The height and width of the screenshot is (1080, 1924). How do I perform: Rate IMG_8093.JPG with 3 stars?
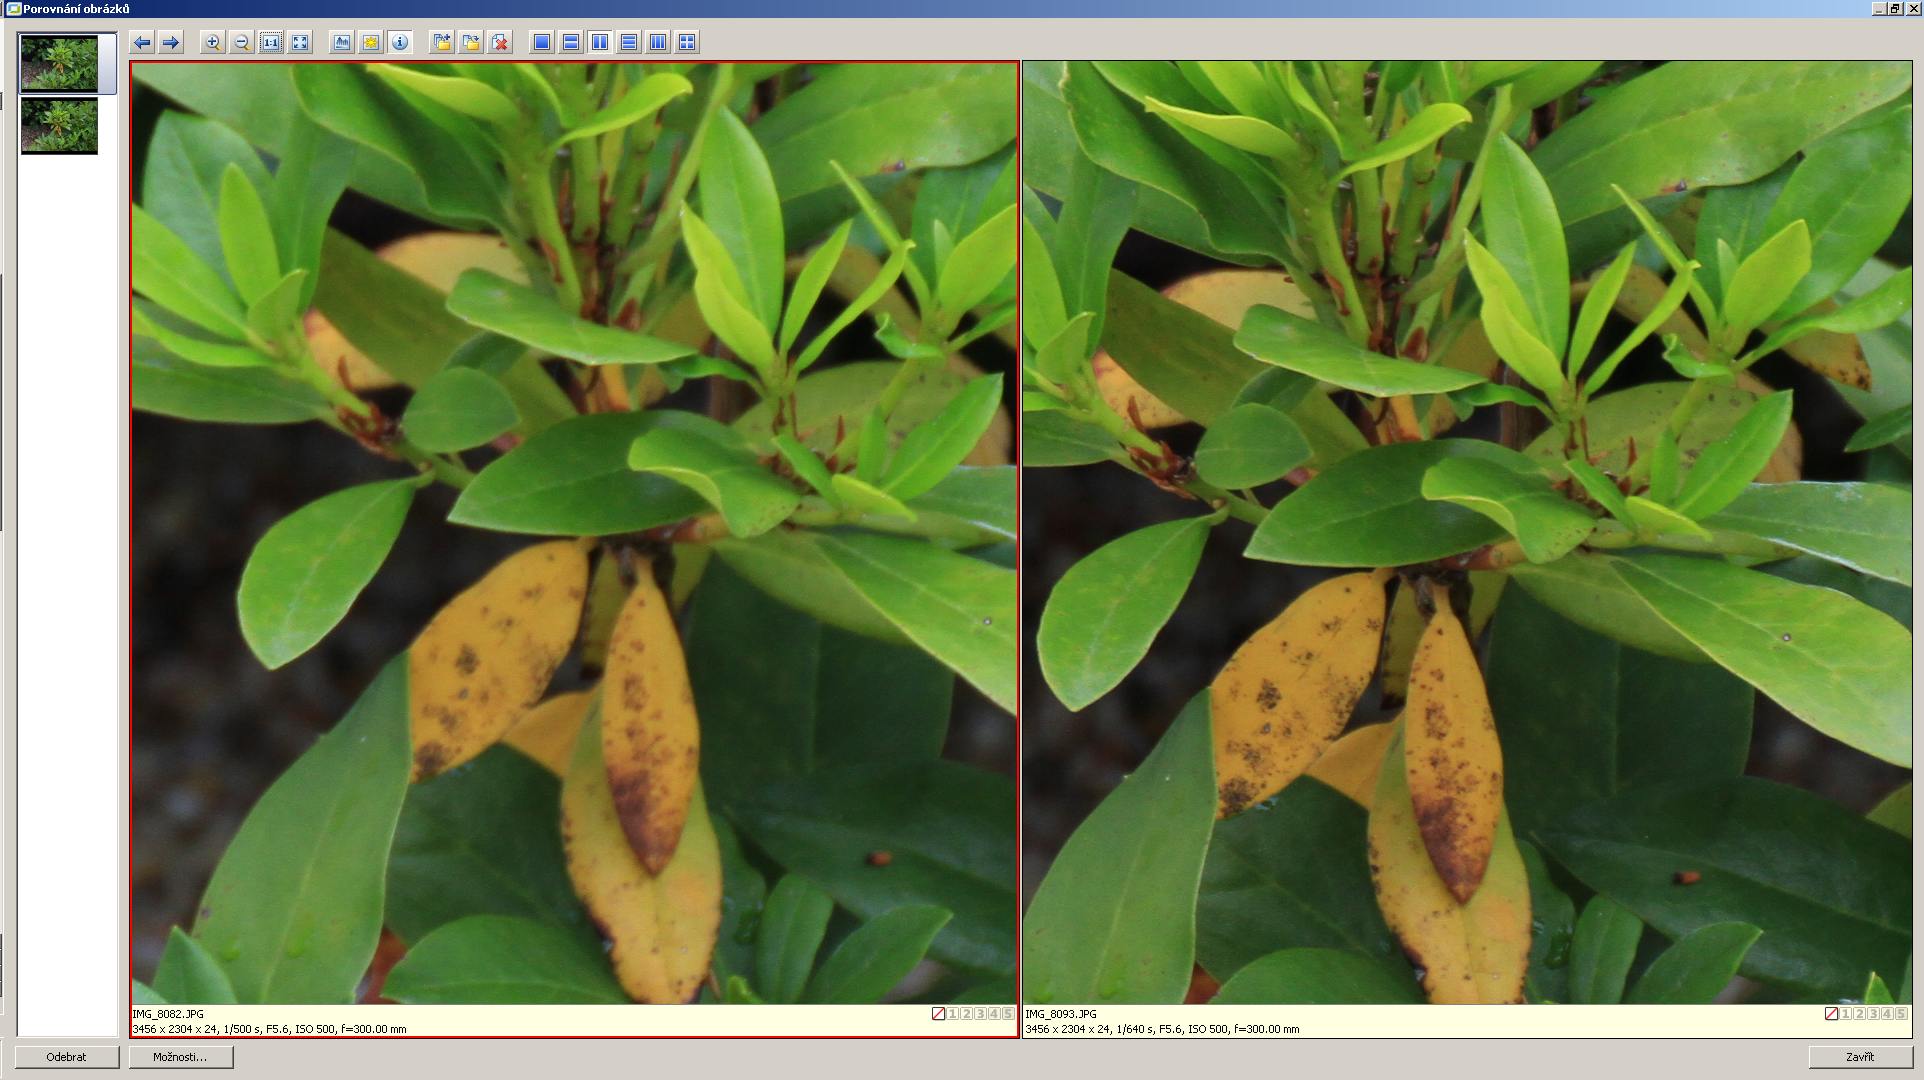[x=1873, y=1014]
